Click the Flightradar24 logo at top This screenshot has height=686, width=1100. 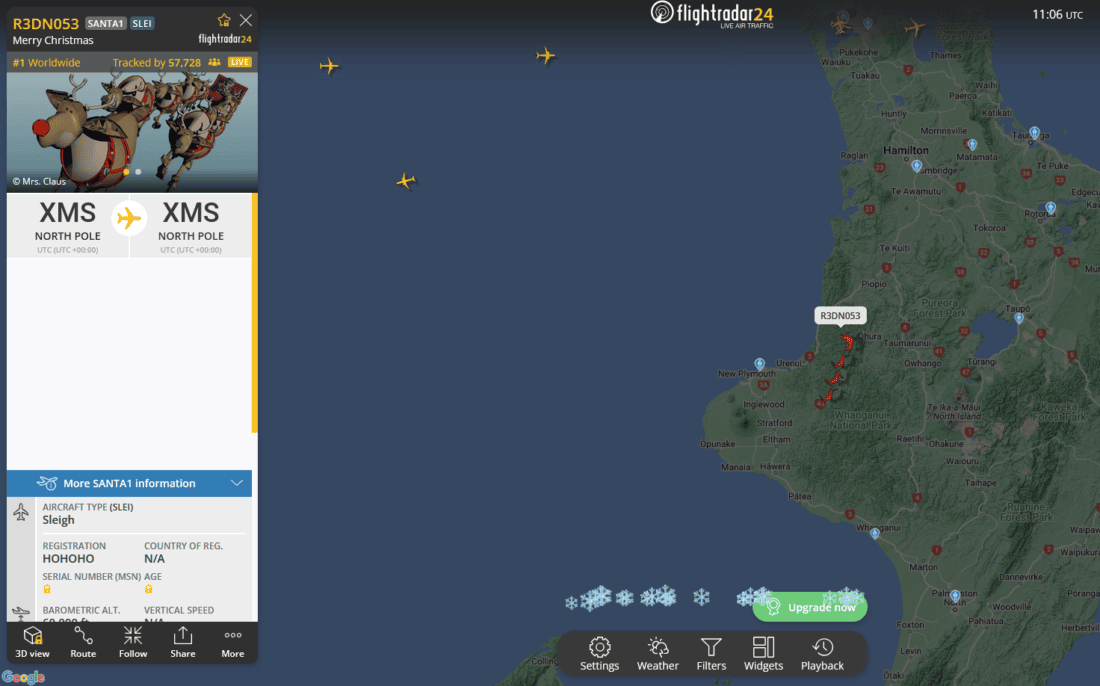712,15
